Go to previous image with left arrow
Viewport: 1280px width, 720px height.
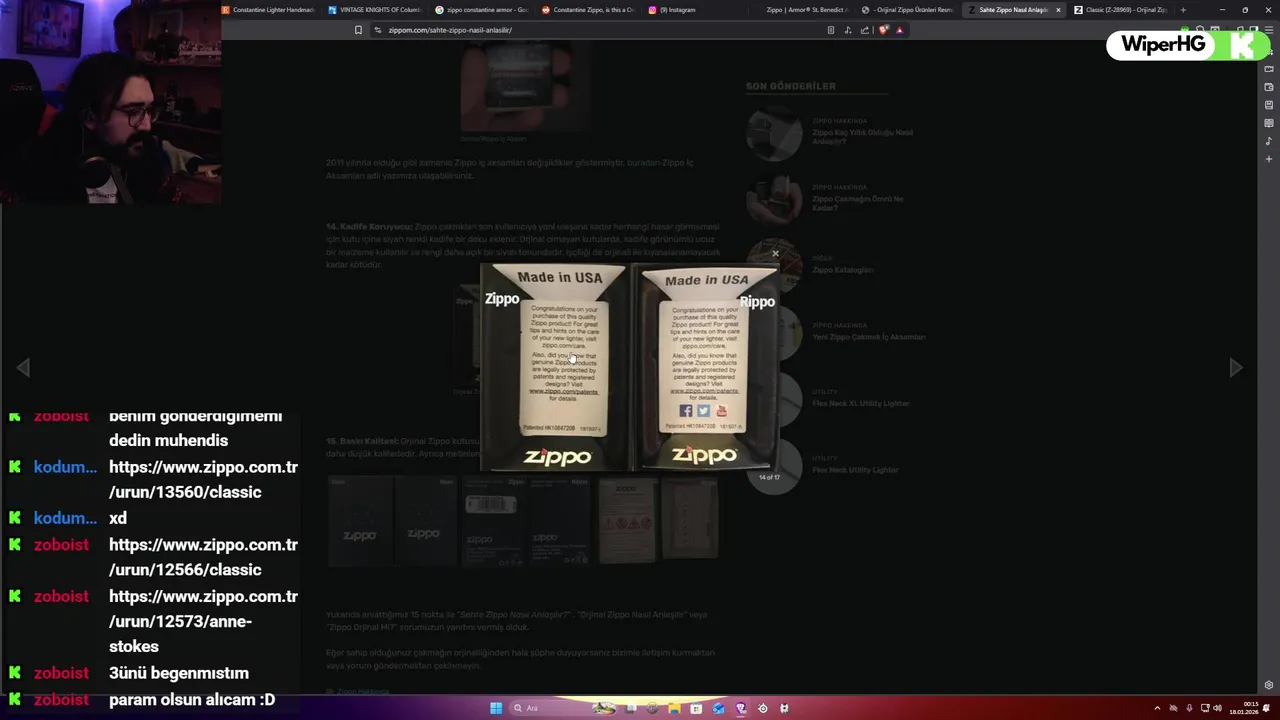pos(23,367)
